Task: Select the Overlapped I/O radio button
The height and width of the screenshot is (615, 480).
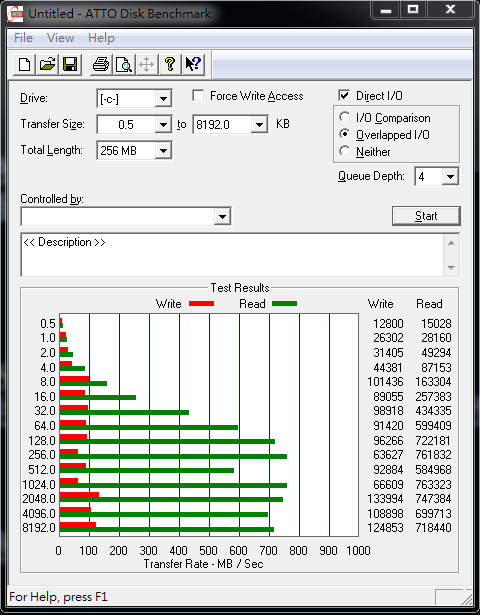Action: pos(344,134)
